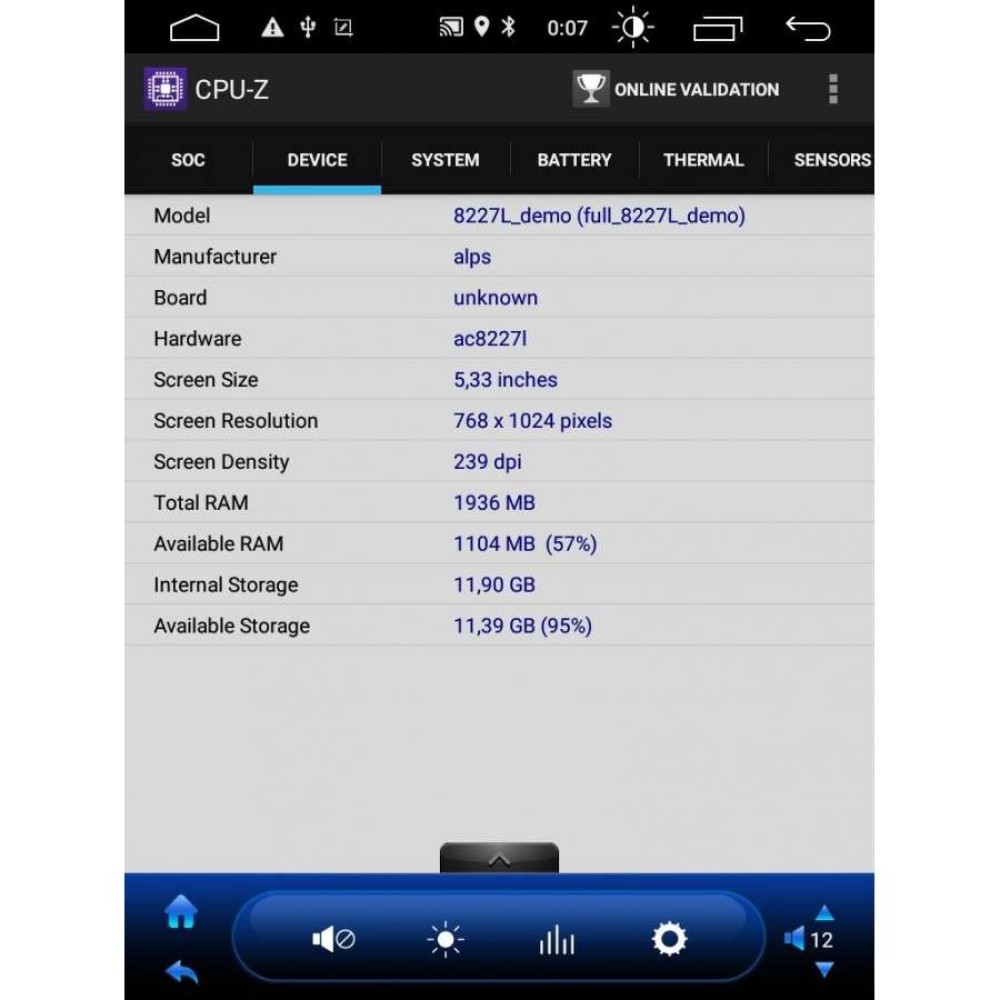
Task: Tap the Bluetooth status icon
Action: pos(508,27)
